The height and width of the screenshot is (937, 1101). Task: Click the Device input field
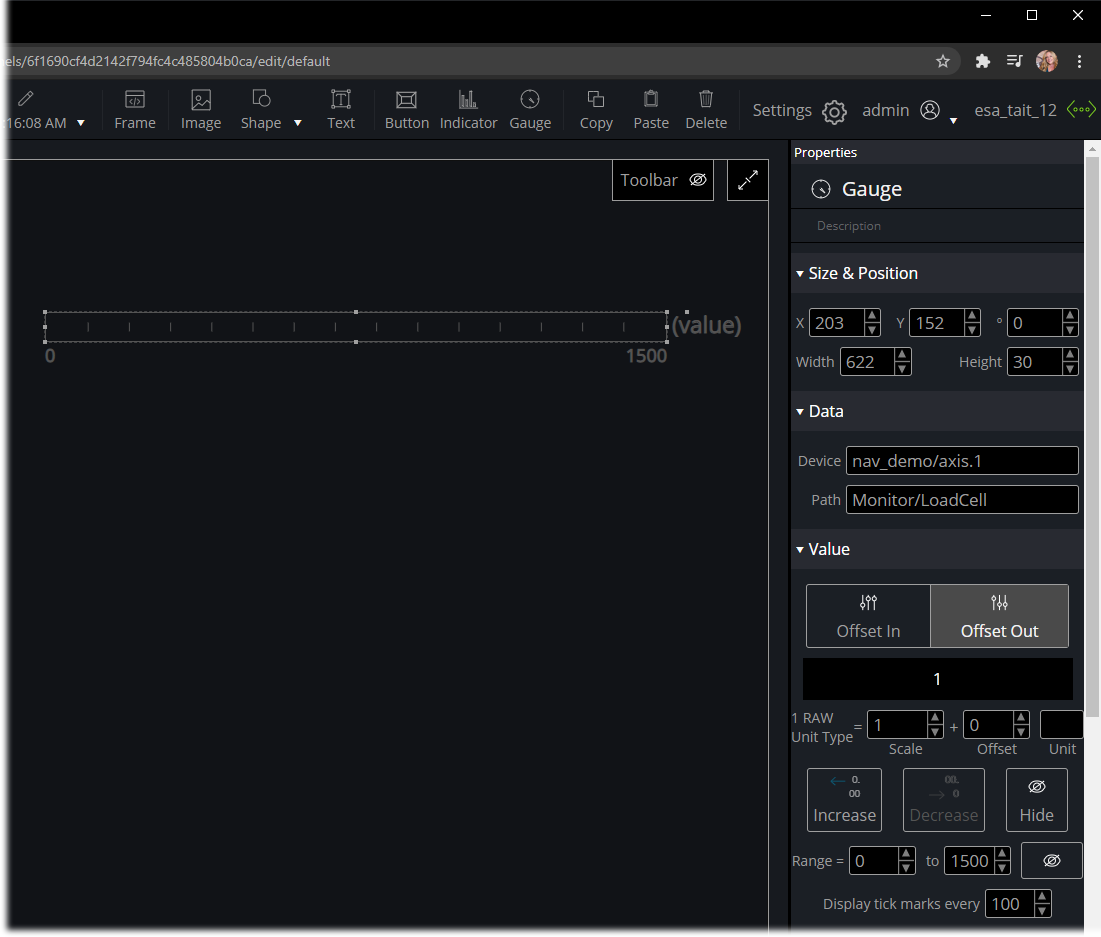tap(962, 461)
